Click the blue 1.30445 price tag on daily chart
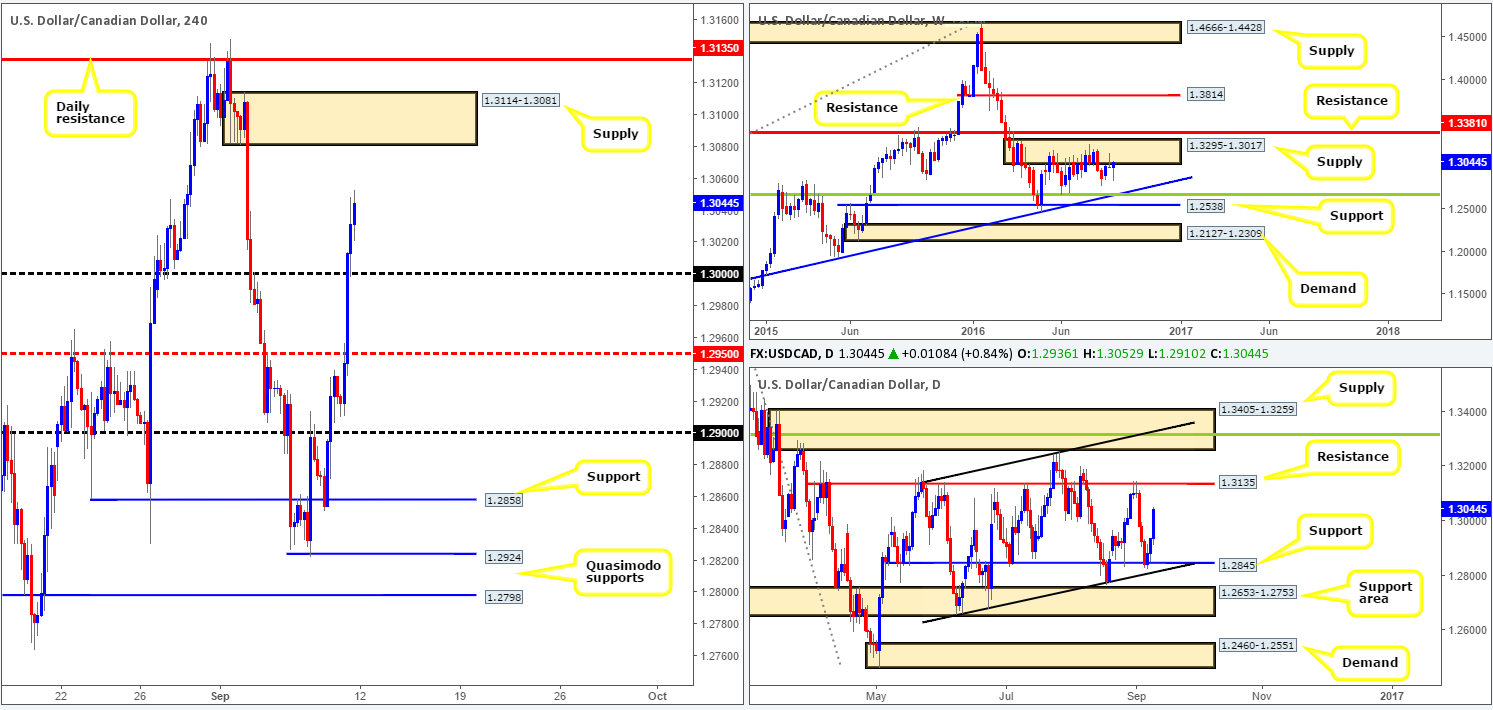1493x710 pixels. (1466, 508)
